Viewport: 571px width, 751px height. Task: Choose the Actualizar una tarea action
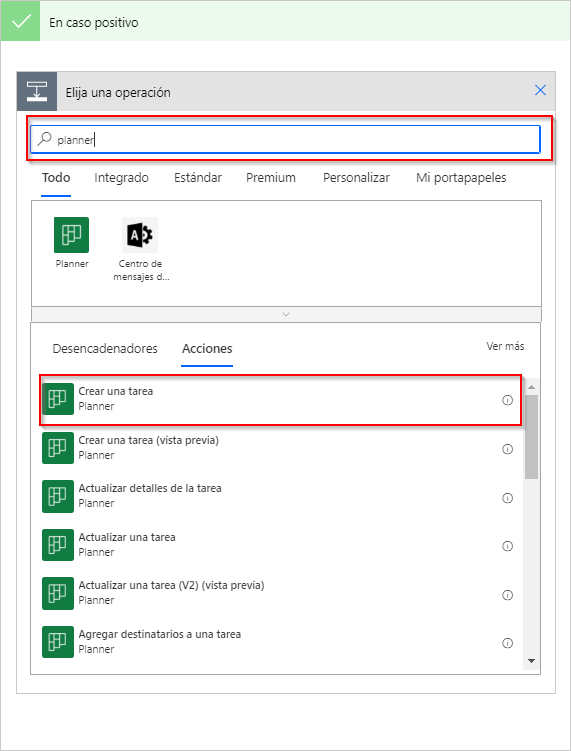tap(281, 545)
